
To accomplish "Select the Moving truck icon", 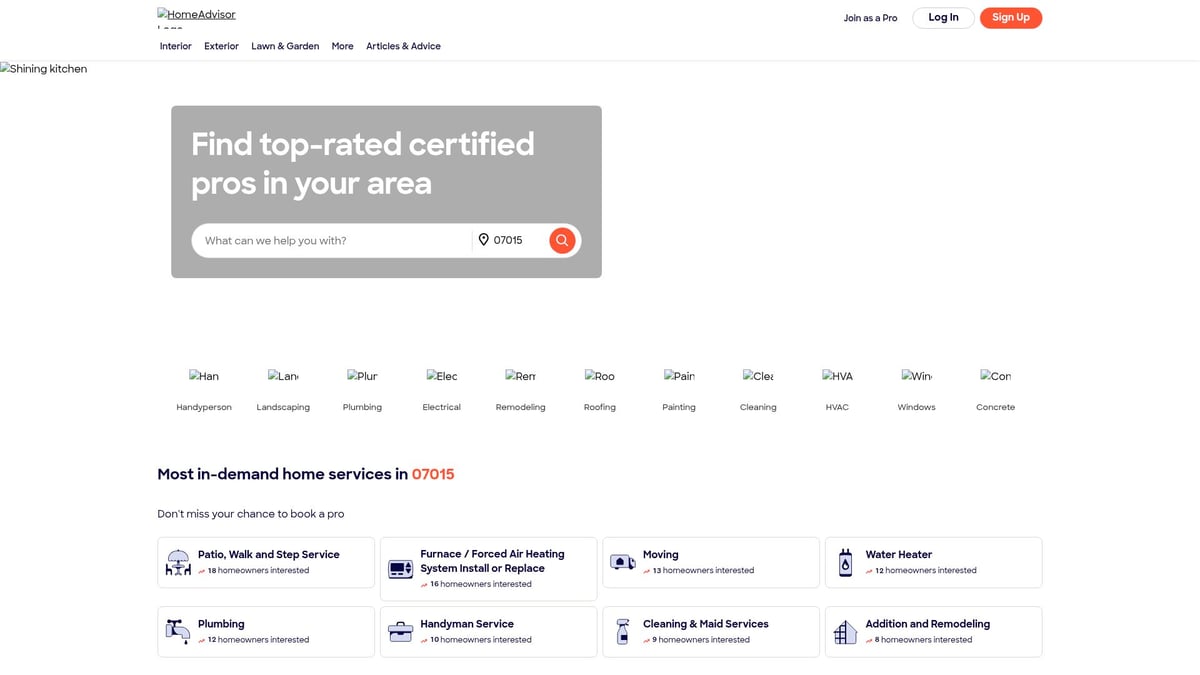I will coord(623,562).
